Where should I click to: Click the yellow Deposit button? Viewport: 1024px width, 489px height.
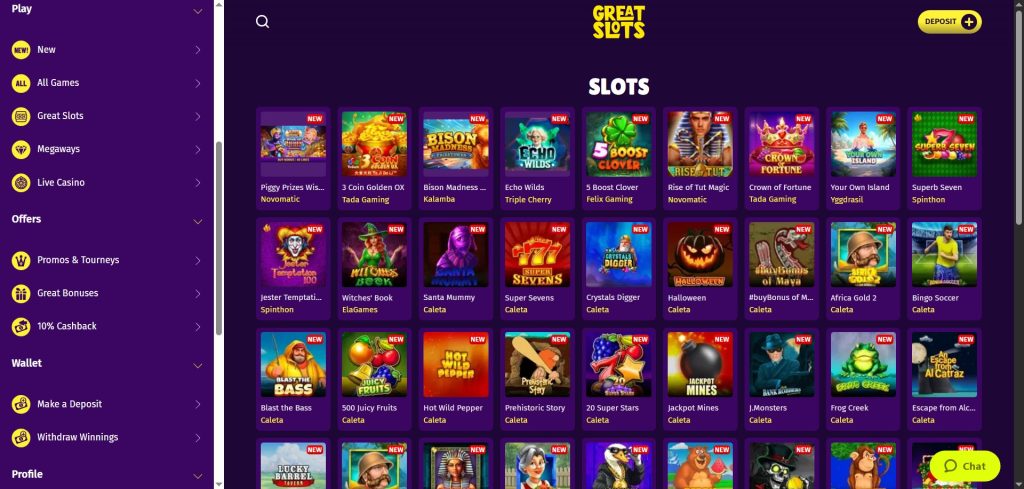coord(950,22)
